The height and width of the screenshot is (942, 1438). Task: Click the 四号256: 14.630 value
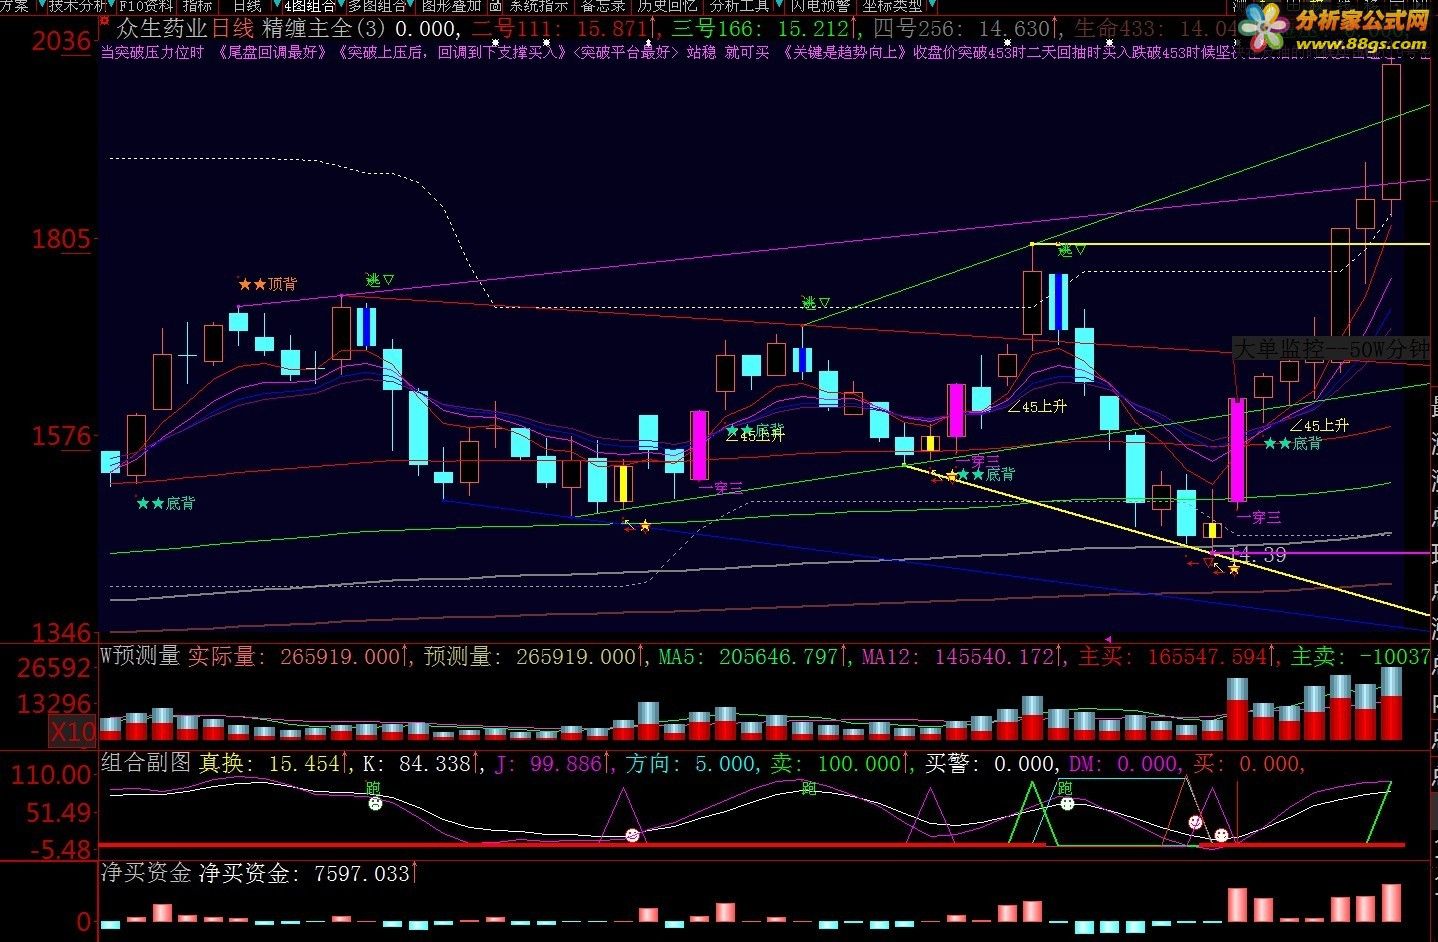(962, 30)
